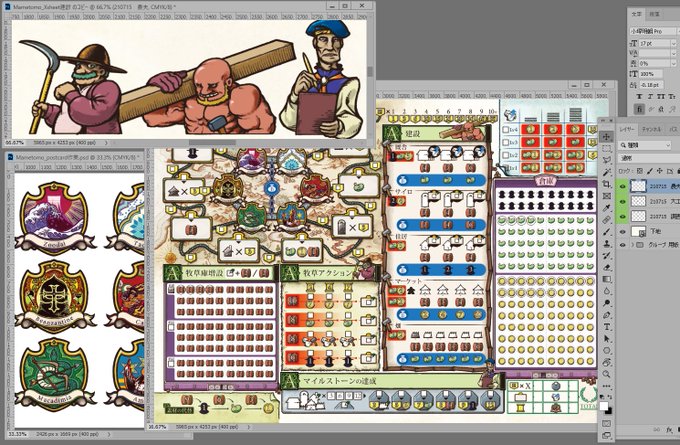The image size is (680, 445).
Task: Select the Eraser tool
Action: [606, 267]
